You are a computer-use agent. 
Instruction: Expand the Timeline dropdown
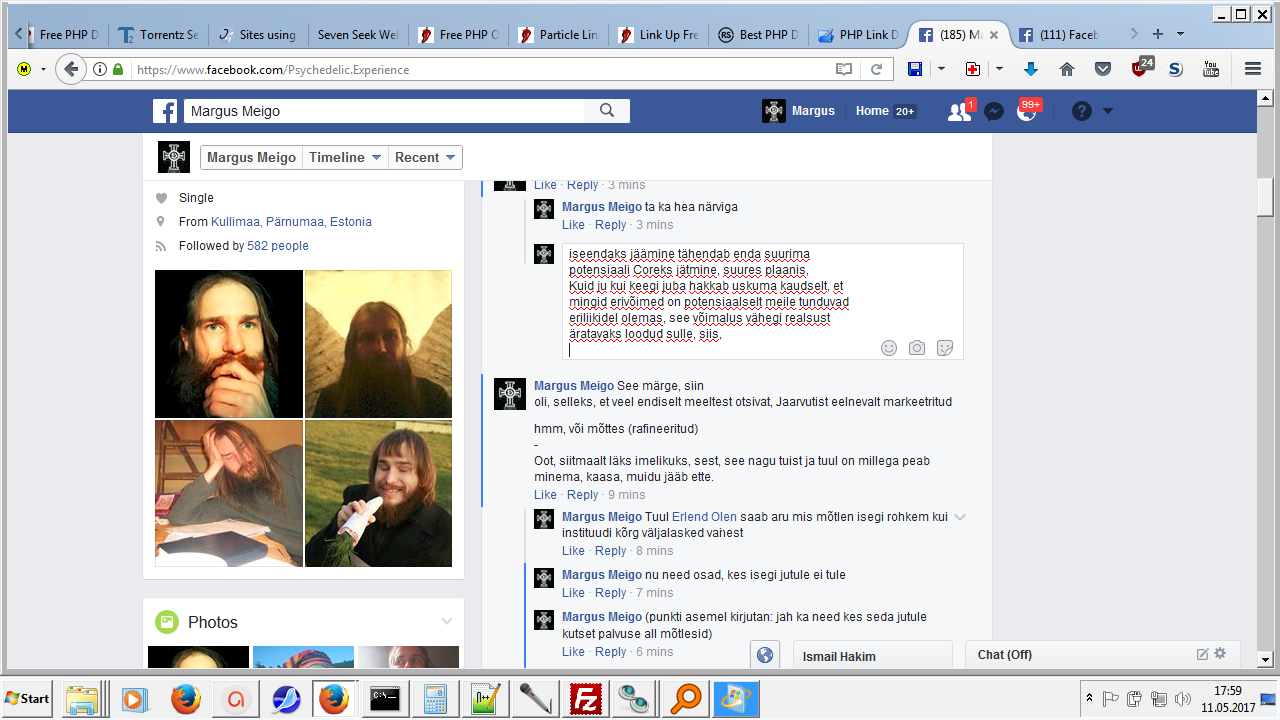click(345, 157)
